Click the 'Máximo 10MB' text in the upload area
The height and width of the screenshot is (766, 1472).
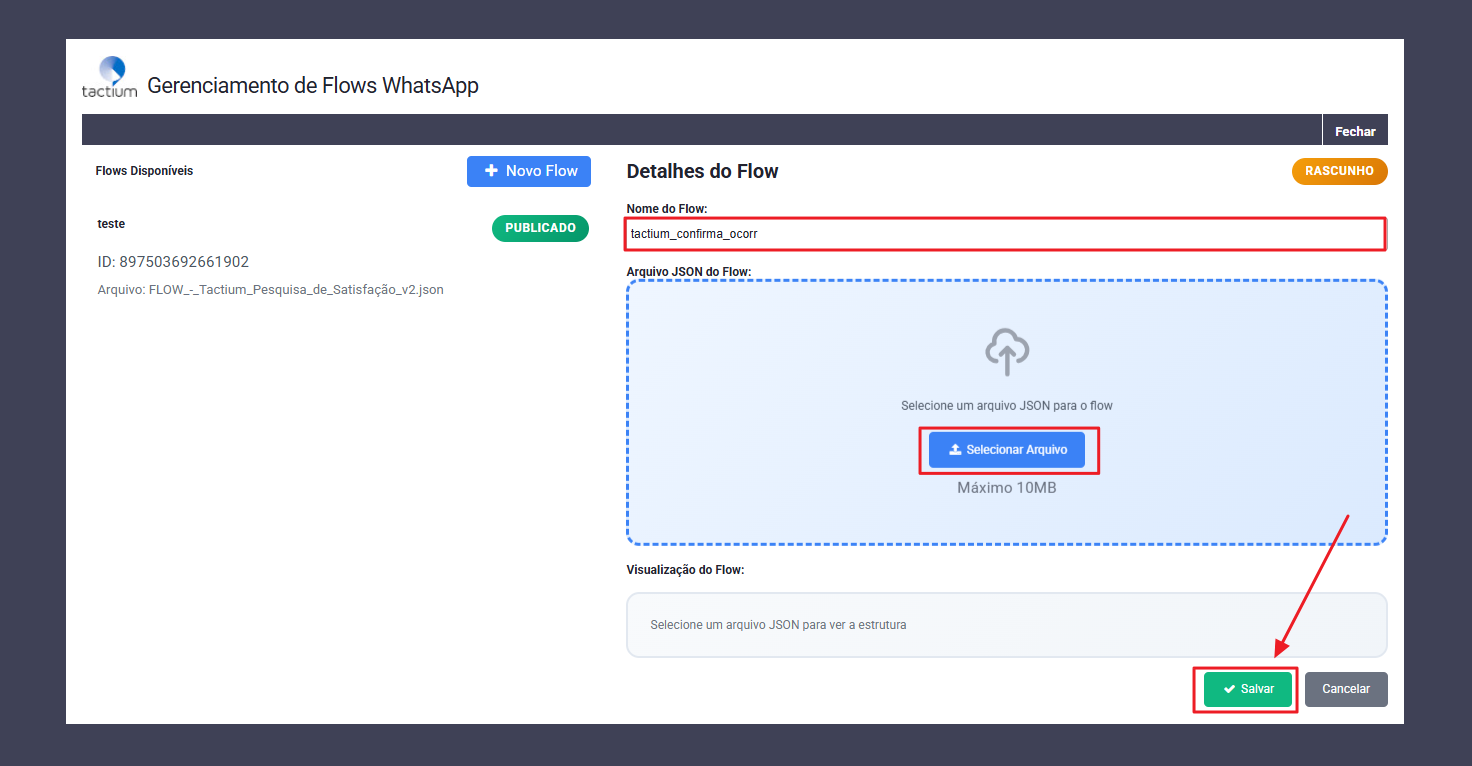point(1006,488)
